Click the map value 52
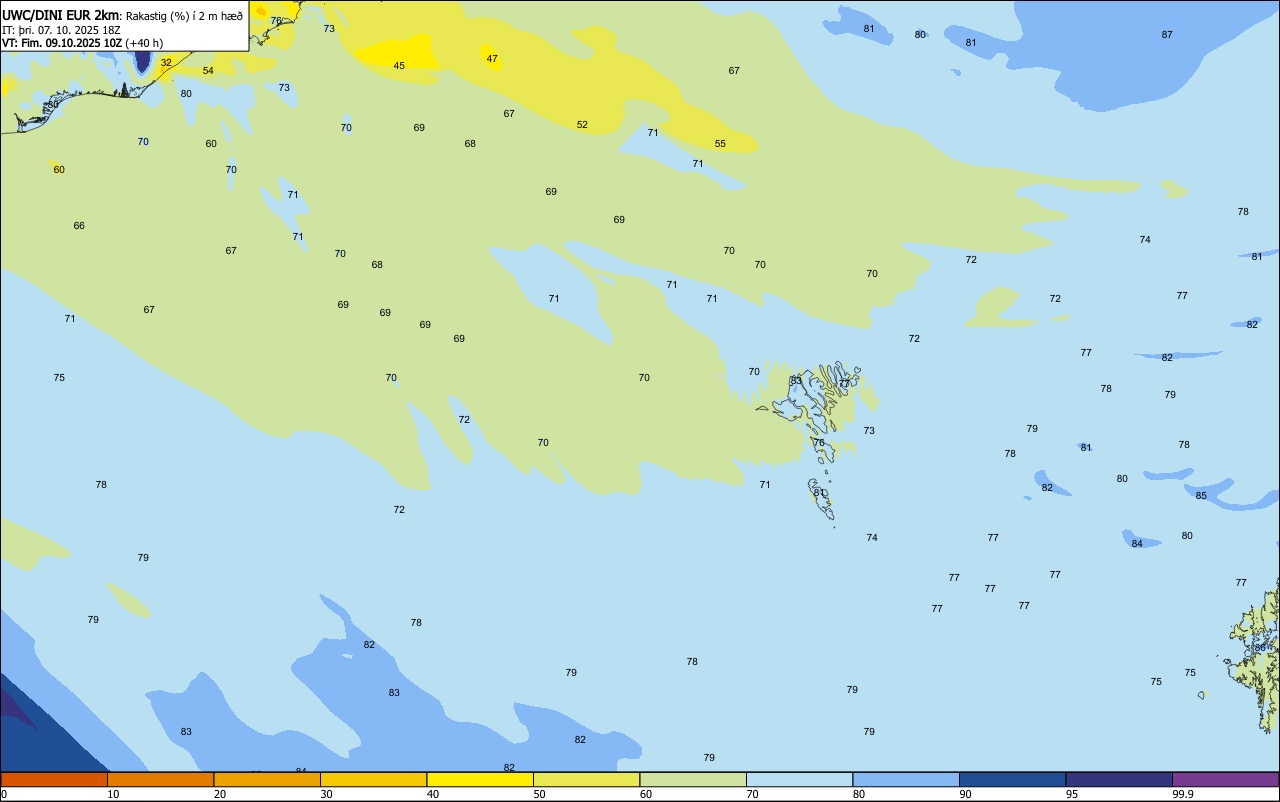Screen dimensions: 1280x802 tap(582, 125)
